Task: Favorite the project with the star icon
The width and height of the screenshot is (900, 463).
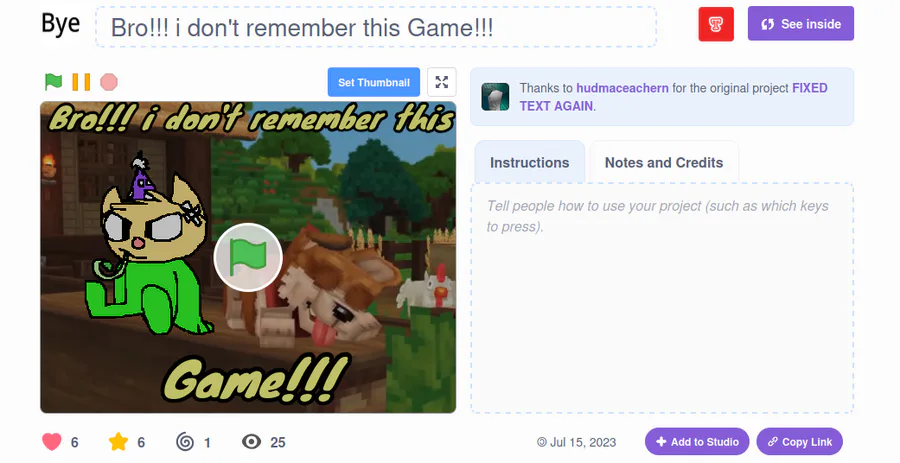Action: coord(118,442)
